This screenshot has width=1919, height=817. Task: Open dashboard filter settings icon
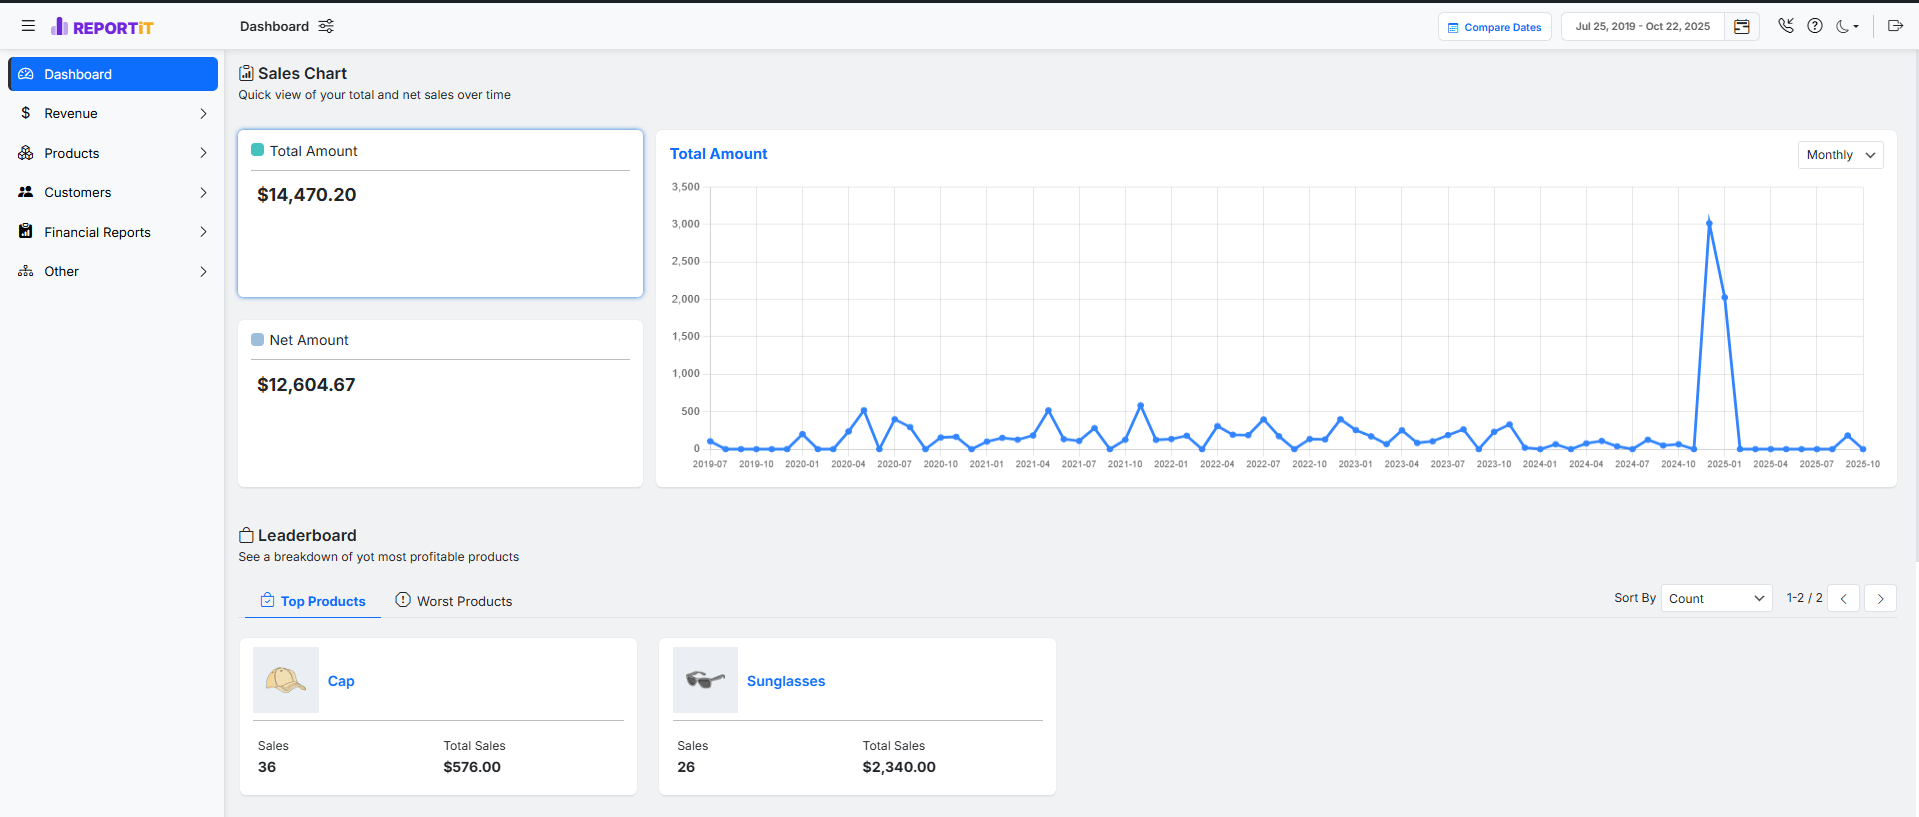(326, 26)
